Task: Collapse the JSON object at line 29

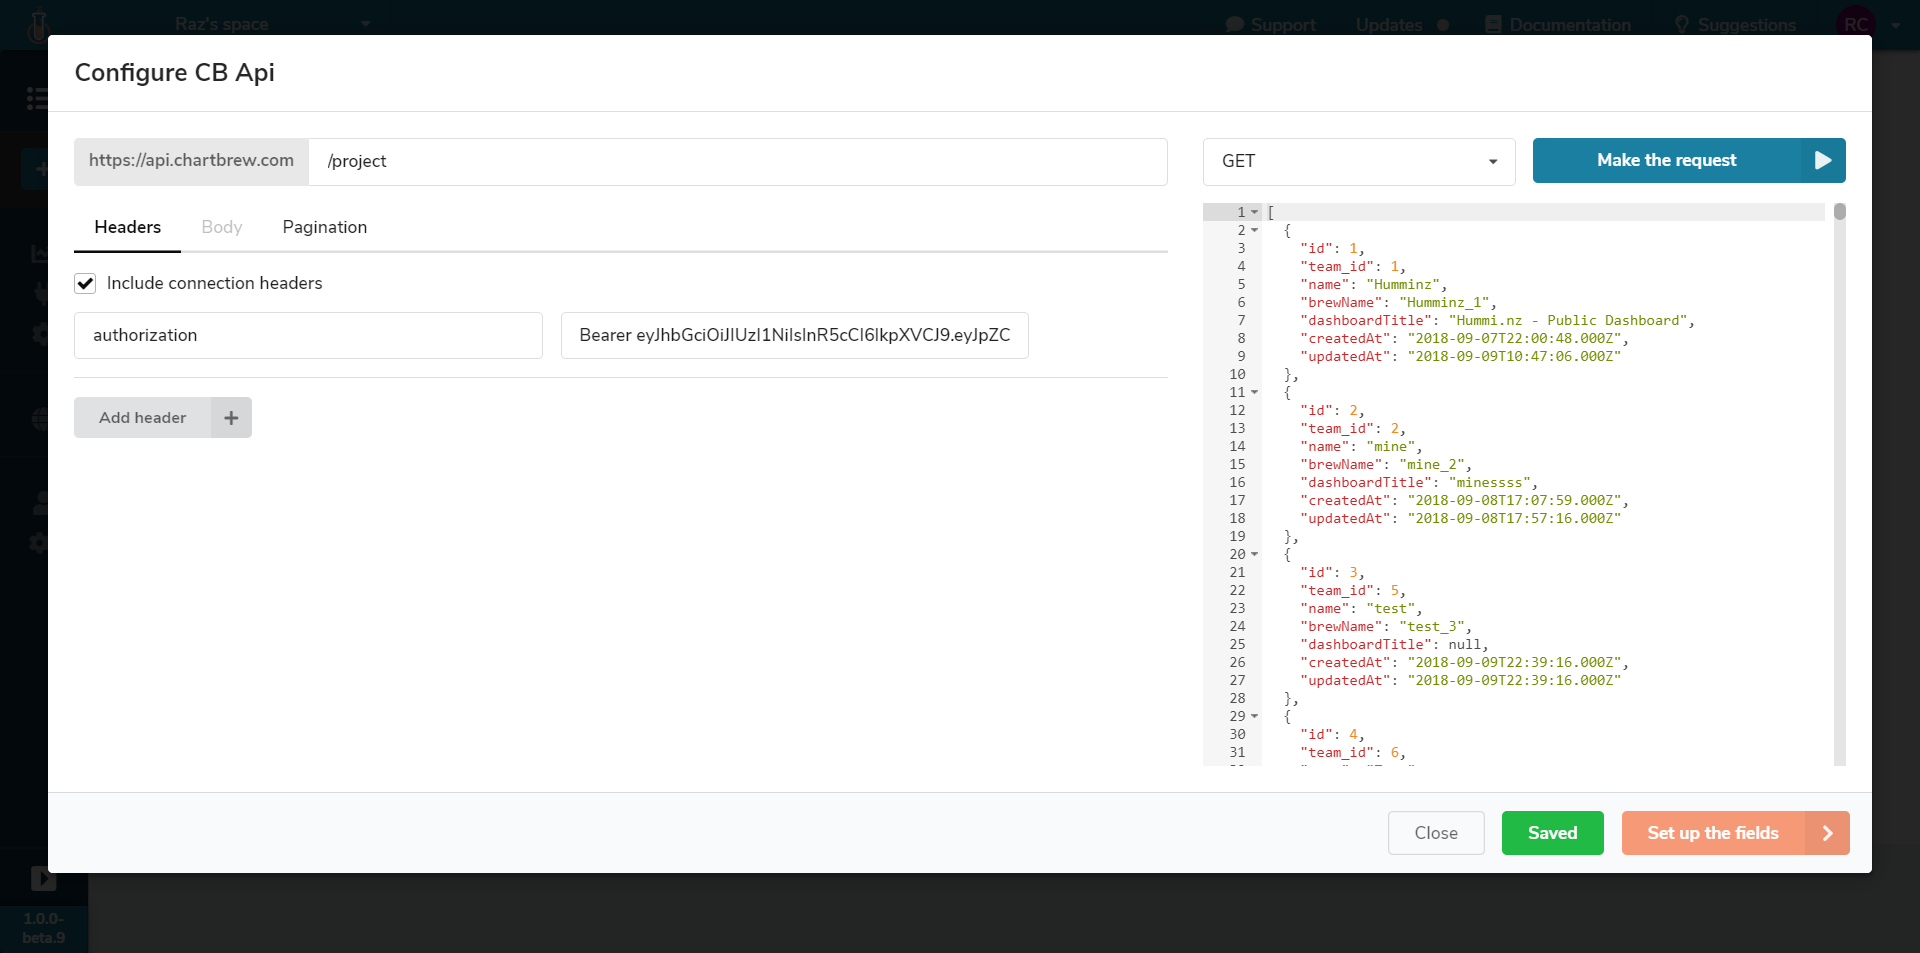Action: point(1255,716)
